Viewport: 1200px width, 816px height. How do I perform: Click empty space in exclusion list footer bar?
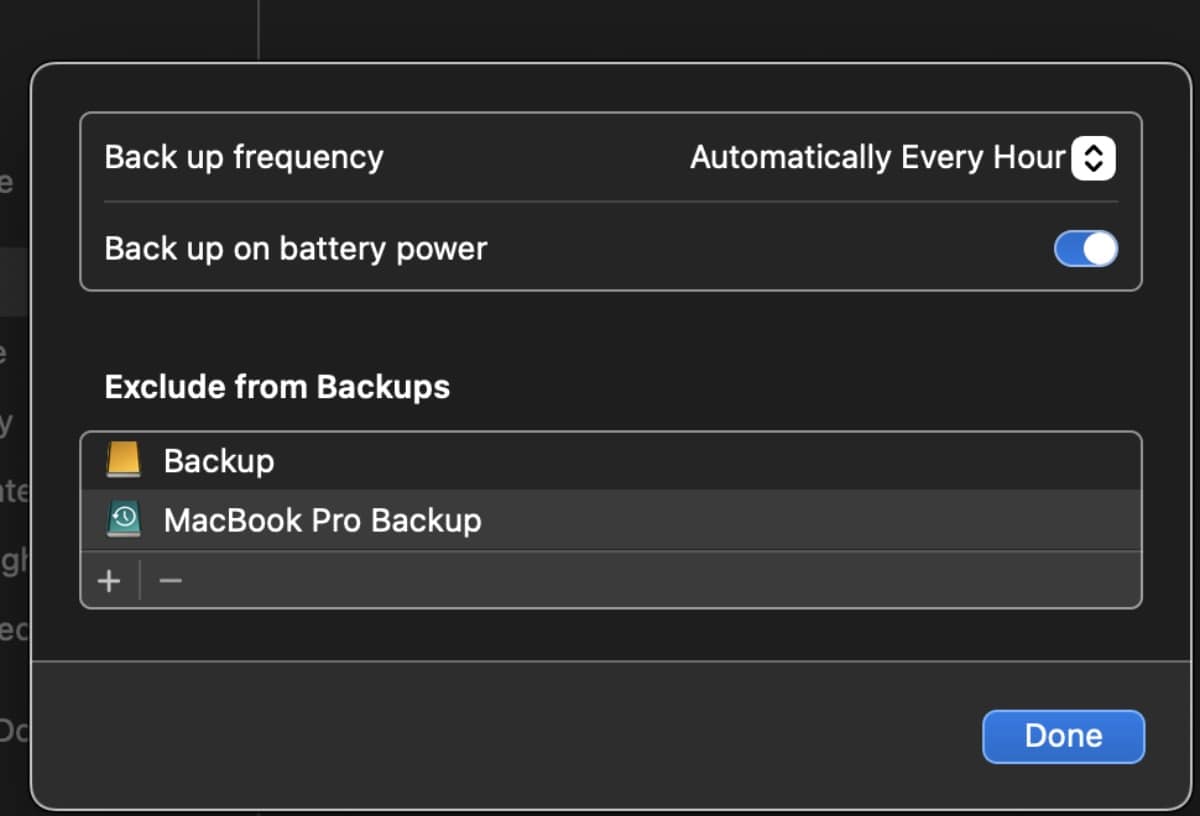(650, 580)
